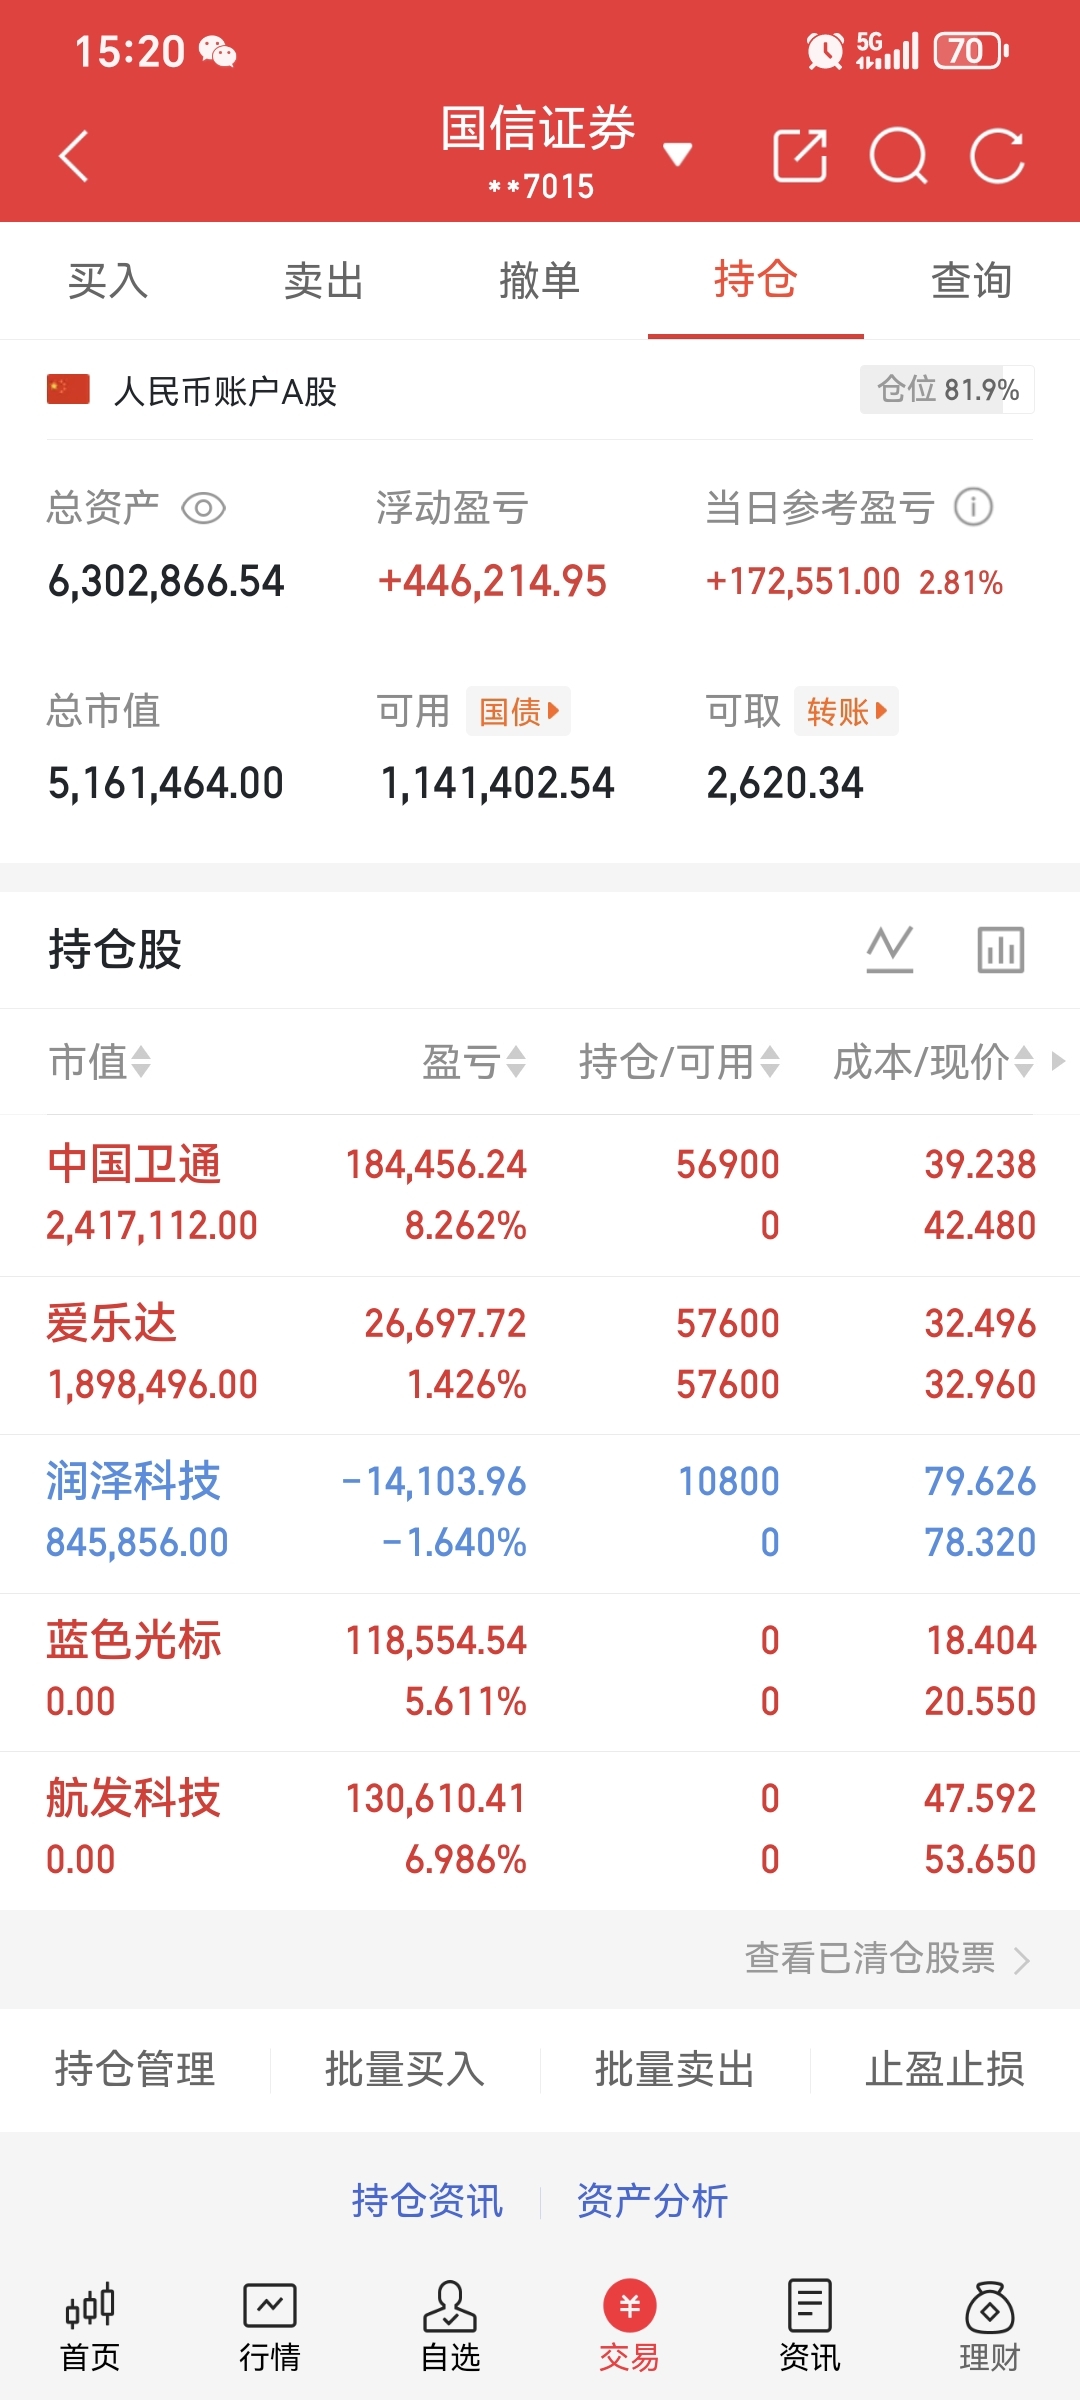Sort holdings by 市值 column

pyautogui.click(x=100, y=1062)
